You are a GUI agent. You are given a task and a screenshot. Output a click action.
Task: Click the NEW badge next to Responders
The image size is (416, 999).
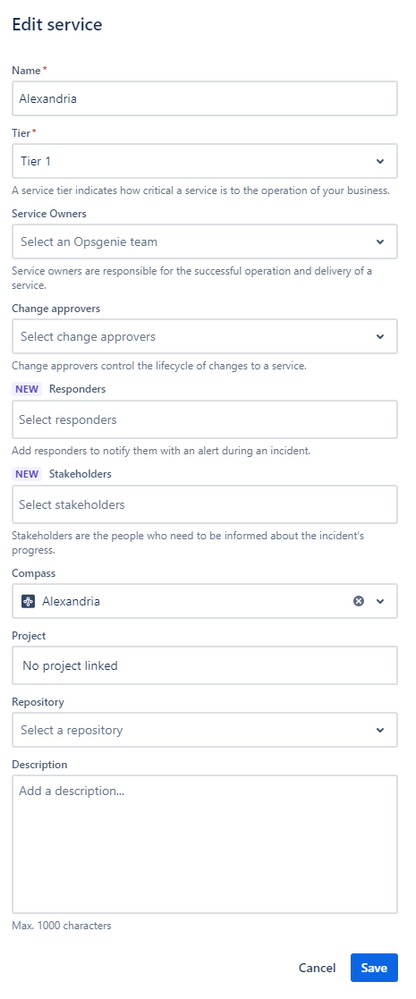point(27,389)
